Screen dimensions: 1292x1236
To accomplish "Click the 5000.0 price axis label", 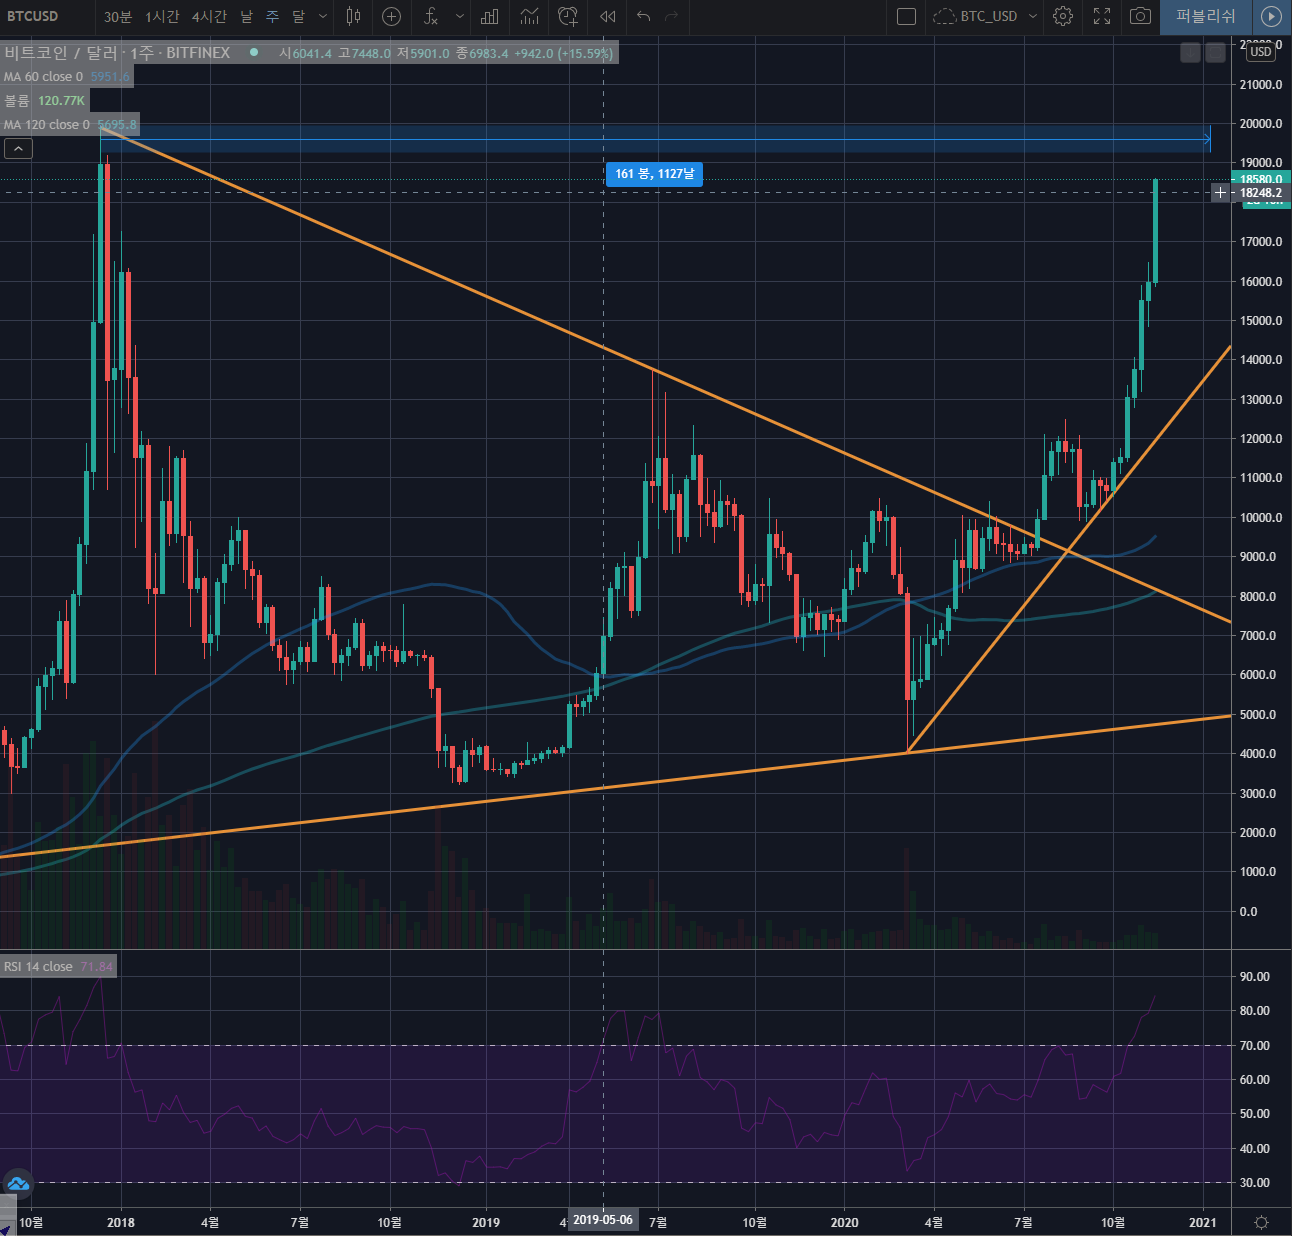I will (1258, 715).
